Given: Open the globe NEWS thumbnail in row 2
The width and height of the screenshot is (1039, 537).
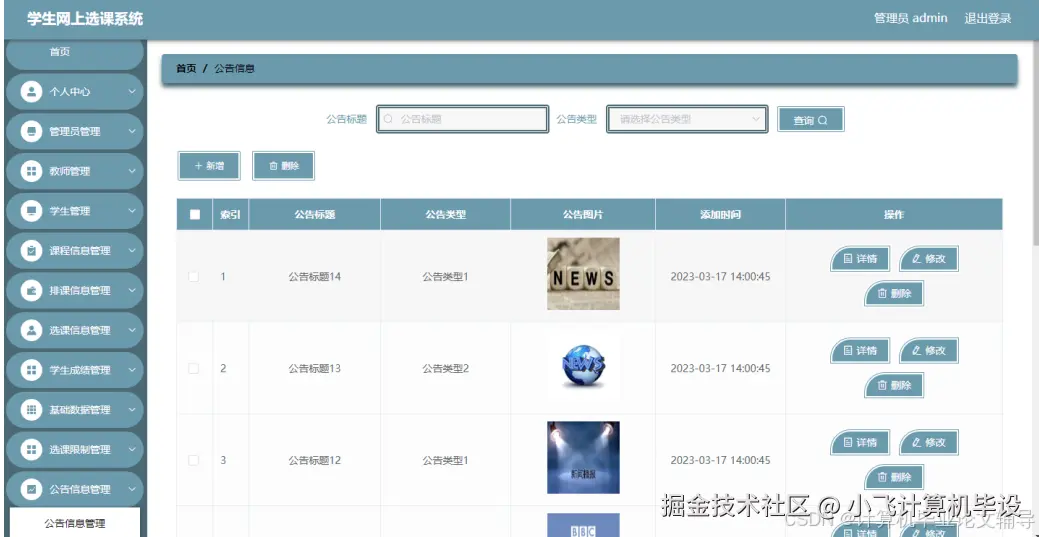Looking at the screenshot, I should click(x=583, y=365).
